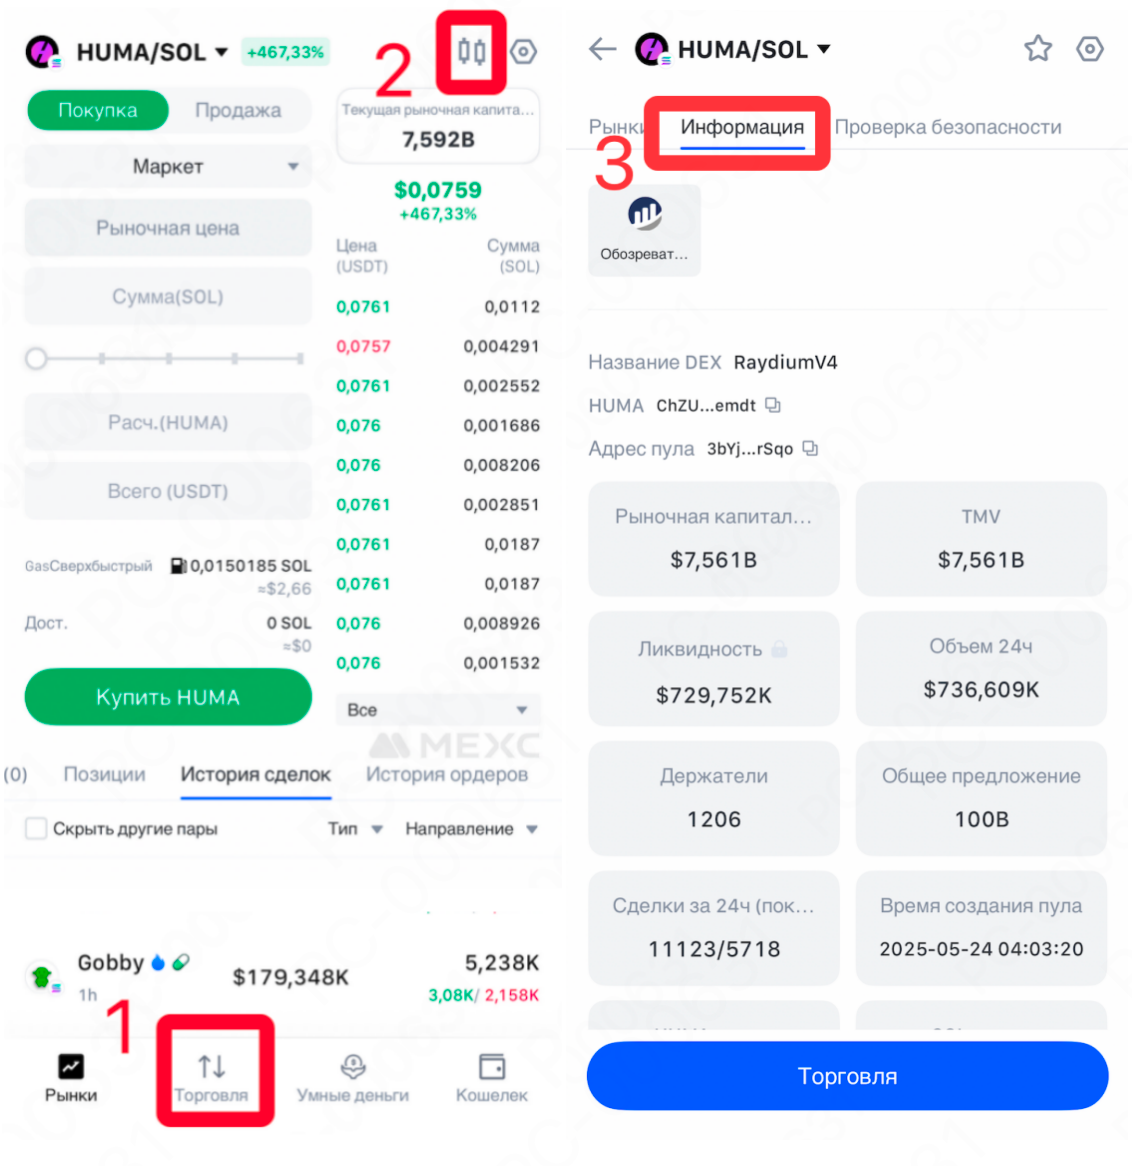The height and width of the screenshot is (1166, 1132).
Task: Select Покупка buy mode
Action: 97,111
